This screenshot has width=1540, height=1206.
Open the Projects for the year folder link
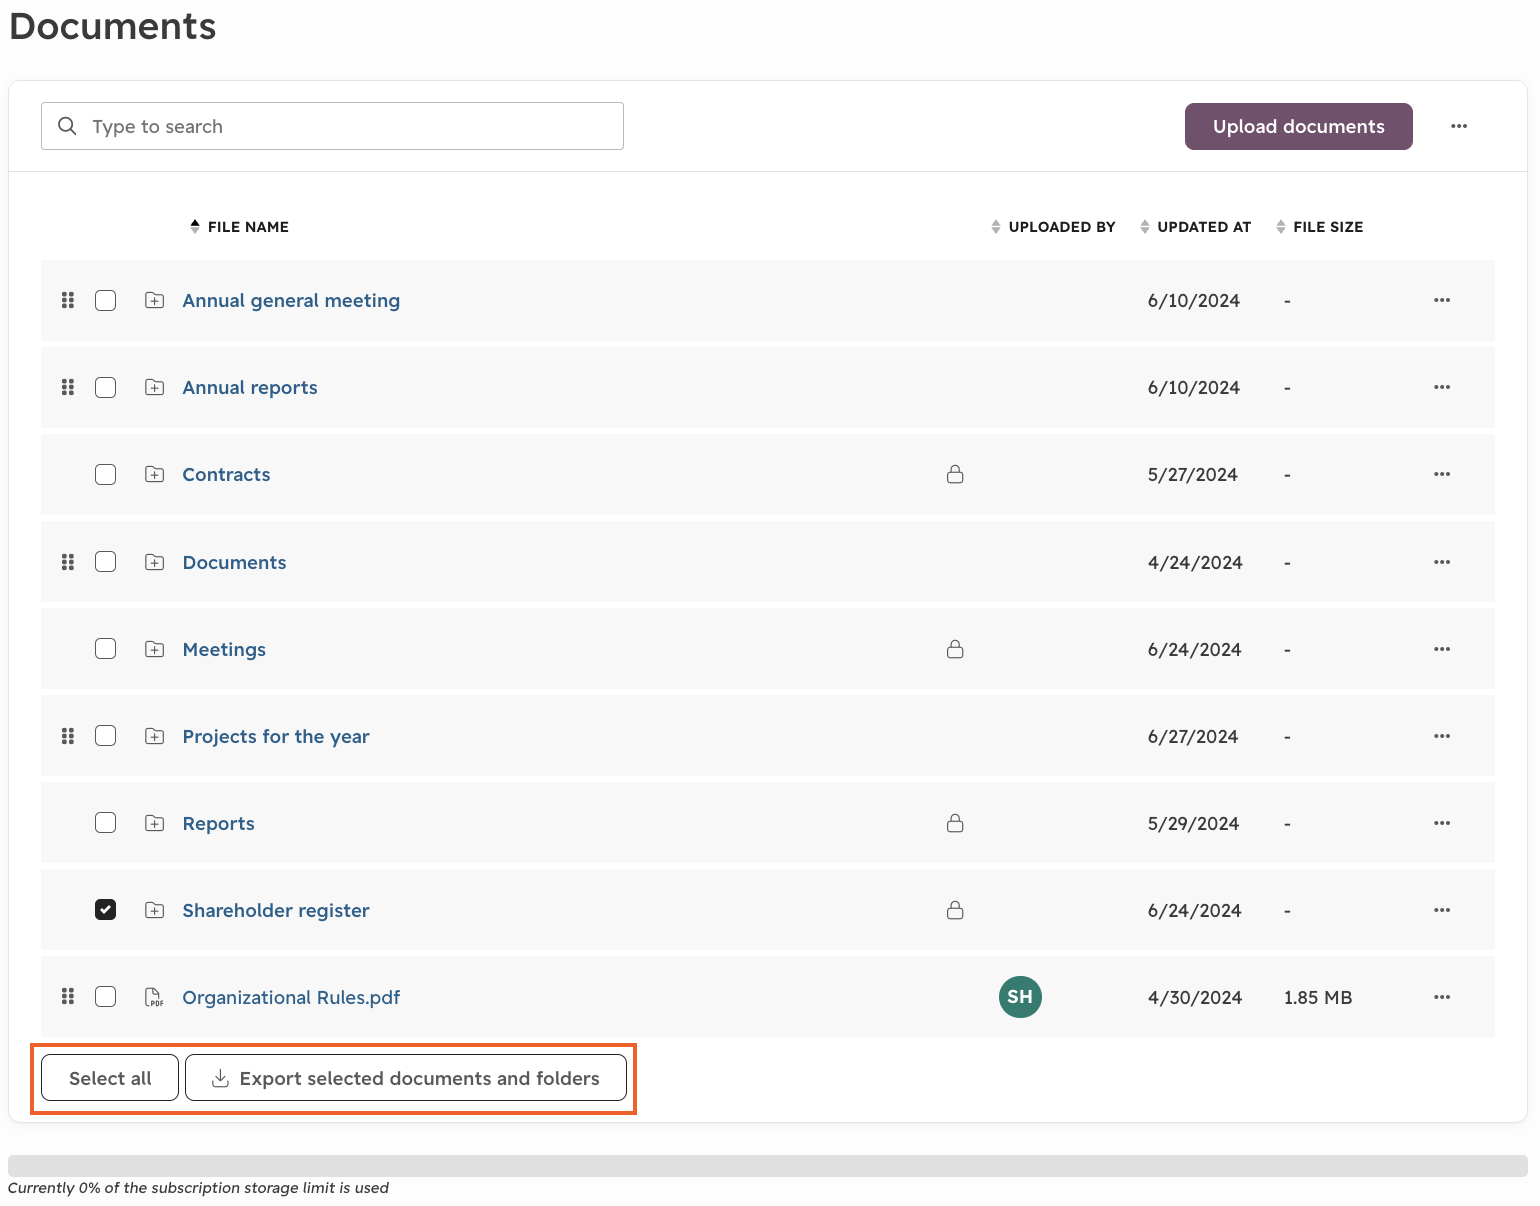coord(276,736)
